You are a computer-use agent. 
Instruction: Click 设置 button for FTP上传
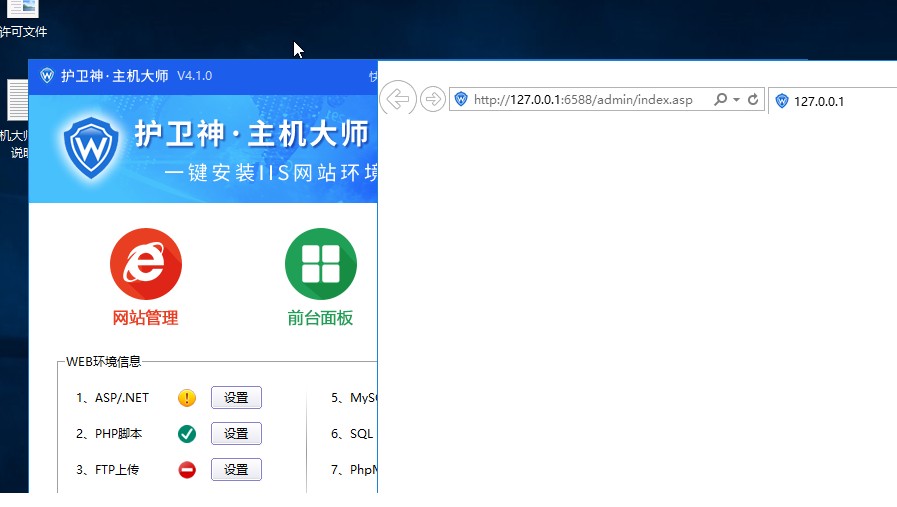[236, 470]
